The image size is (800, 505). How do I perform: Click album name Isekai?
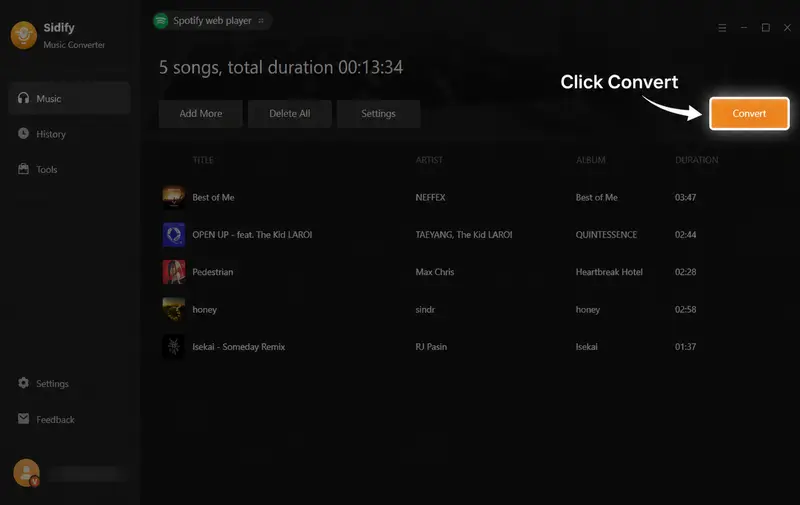586,347
